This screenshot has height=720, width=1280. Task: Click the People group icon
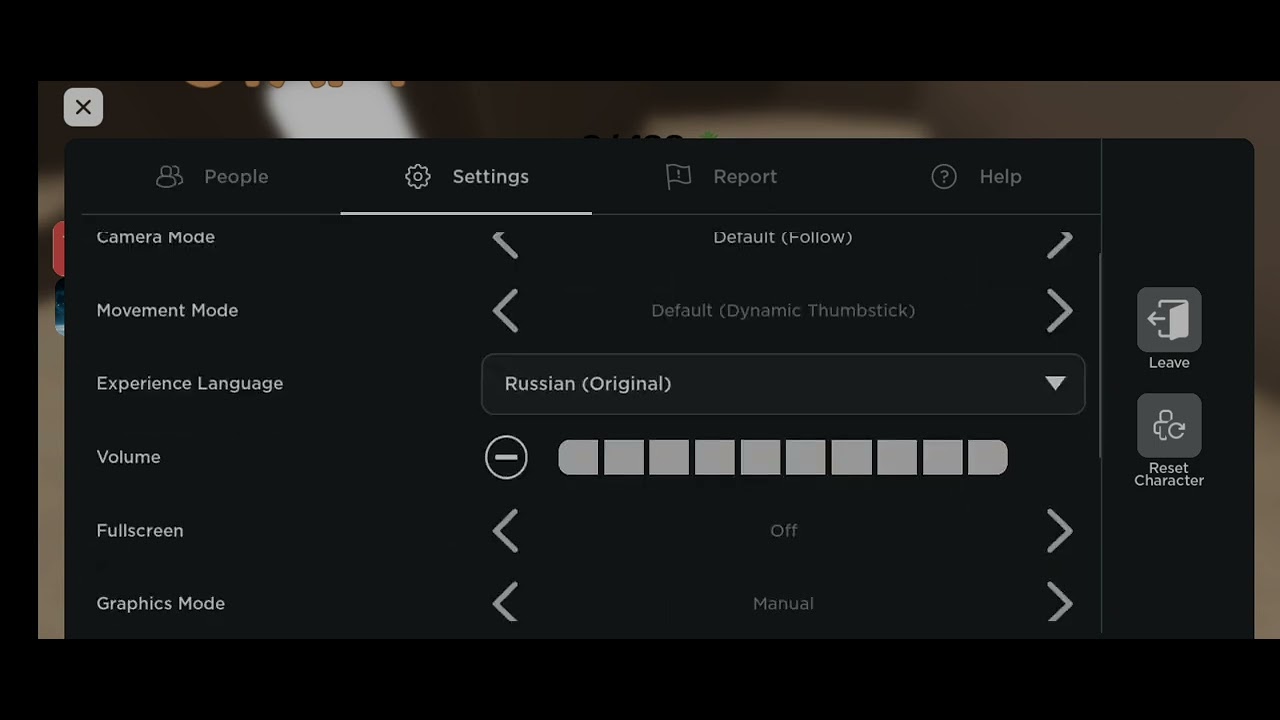point(170,177)
